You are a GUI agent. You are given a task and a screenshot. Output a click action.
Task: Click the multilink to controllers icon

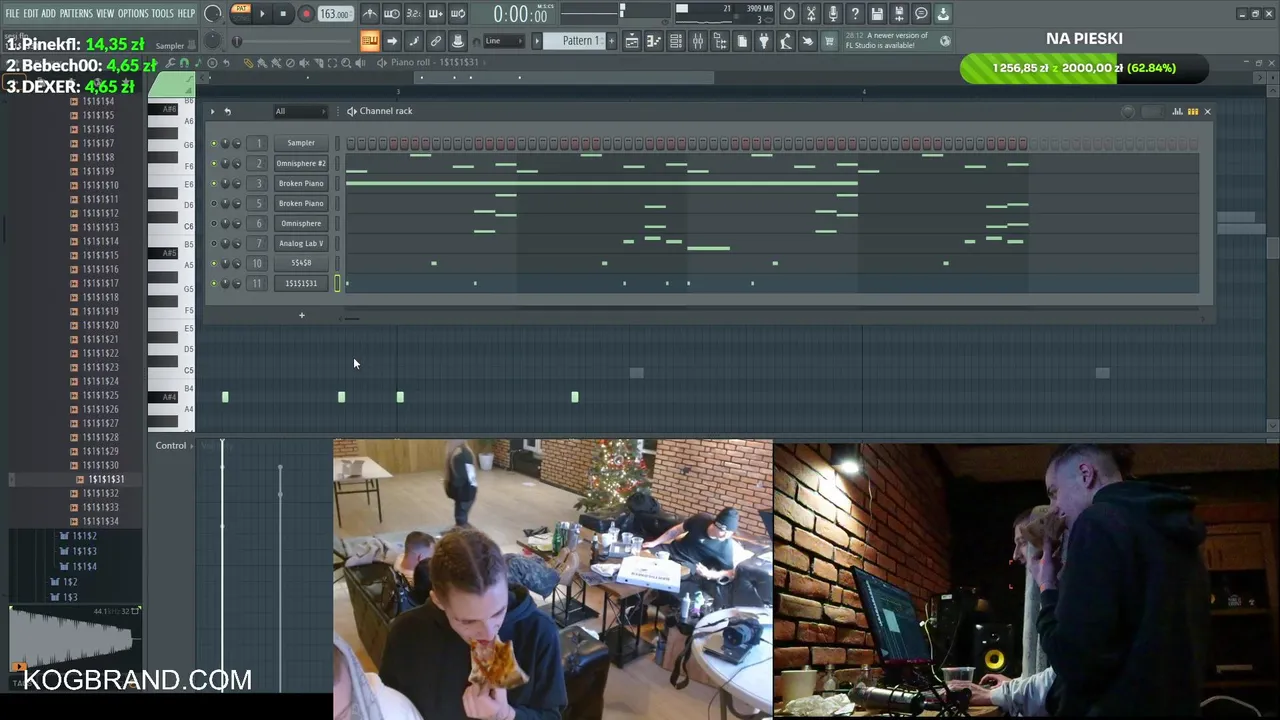pyautogui.click(x=436, y=41)
